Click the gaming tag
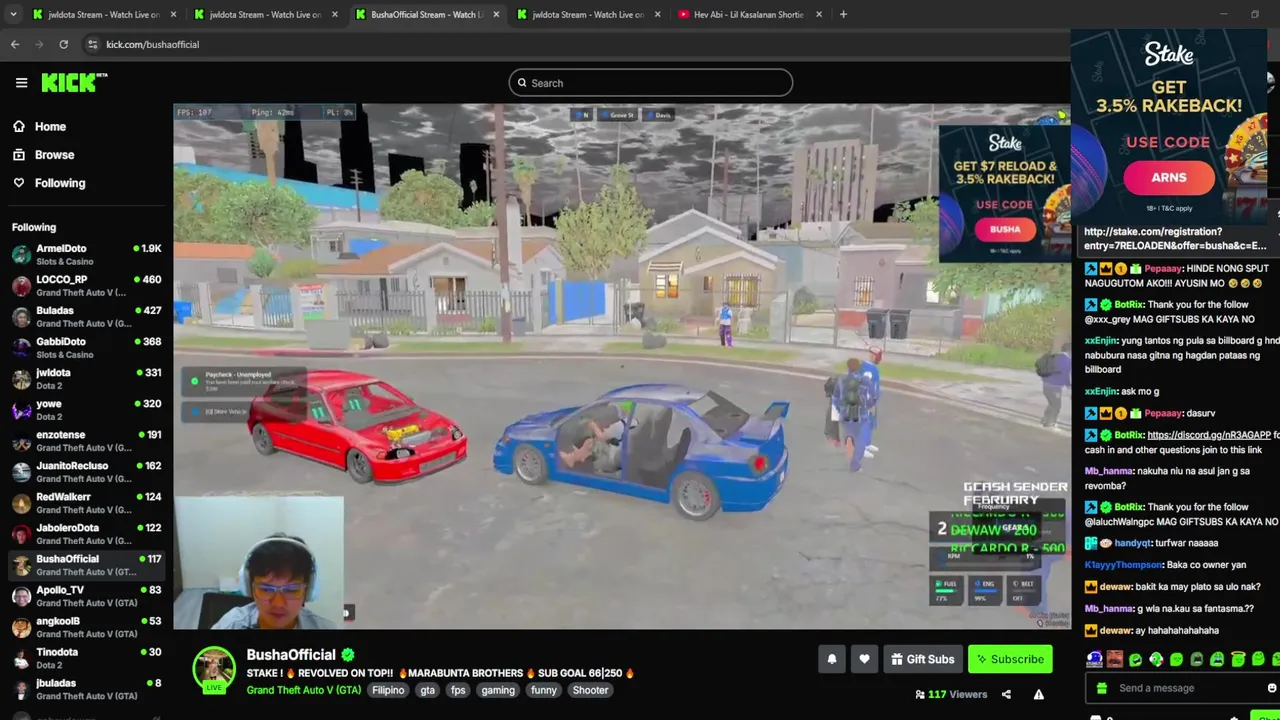1280x720 pixels. pyautogui.click(x=497, y=690)
